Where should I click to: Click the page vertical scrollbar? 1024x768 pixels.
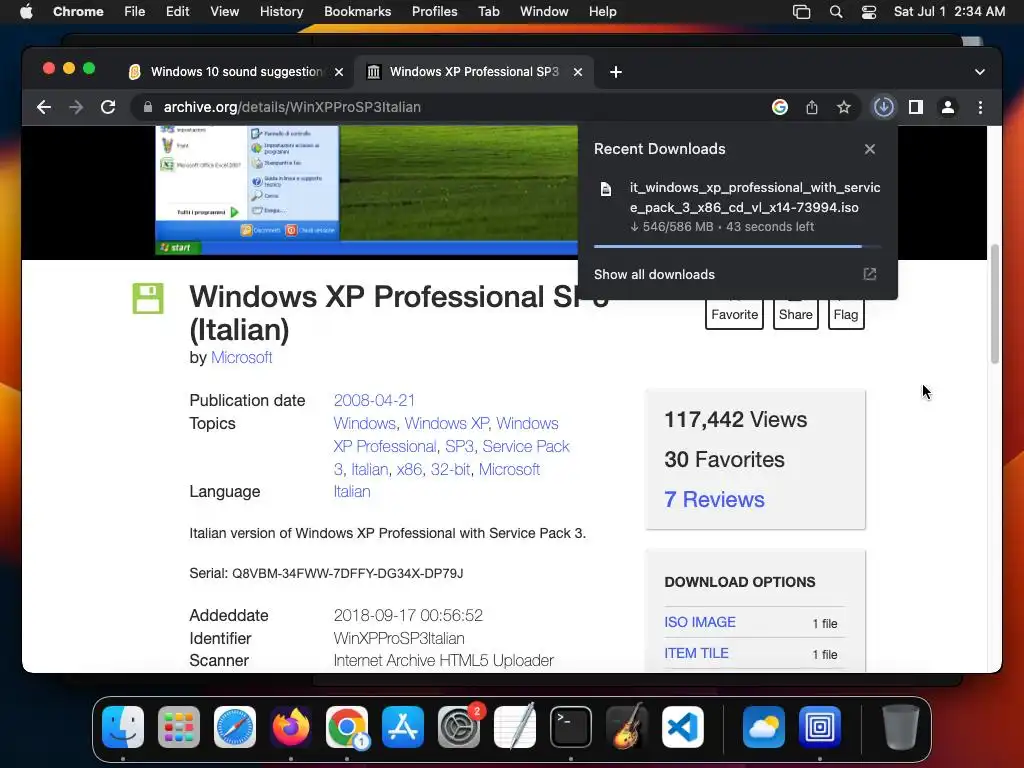click(995, 304)
